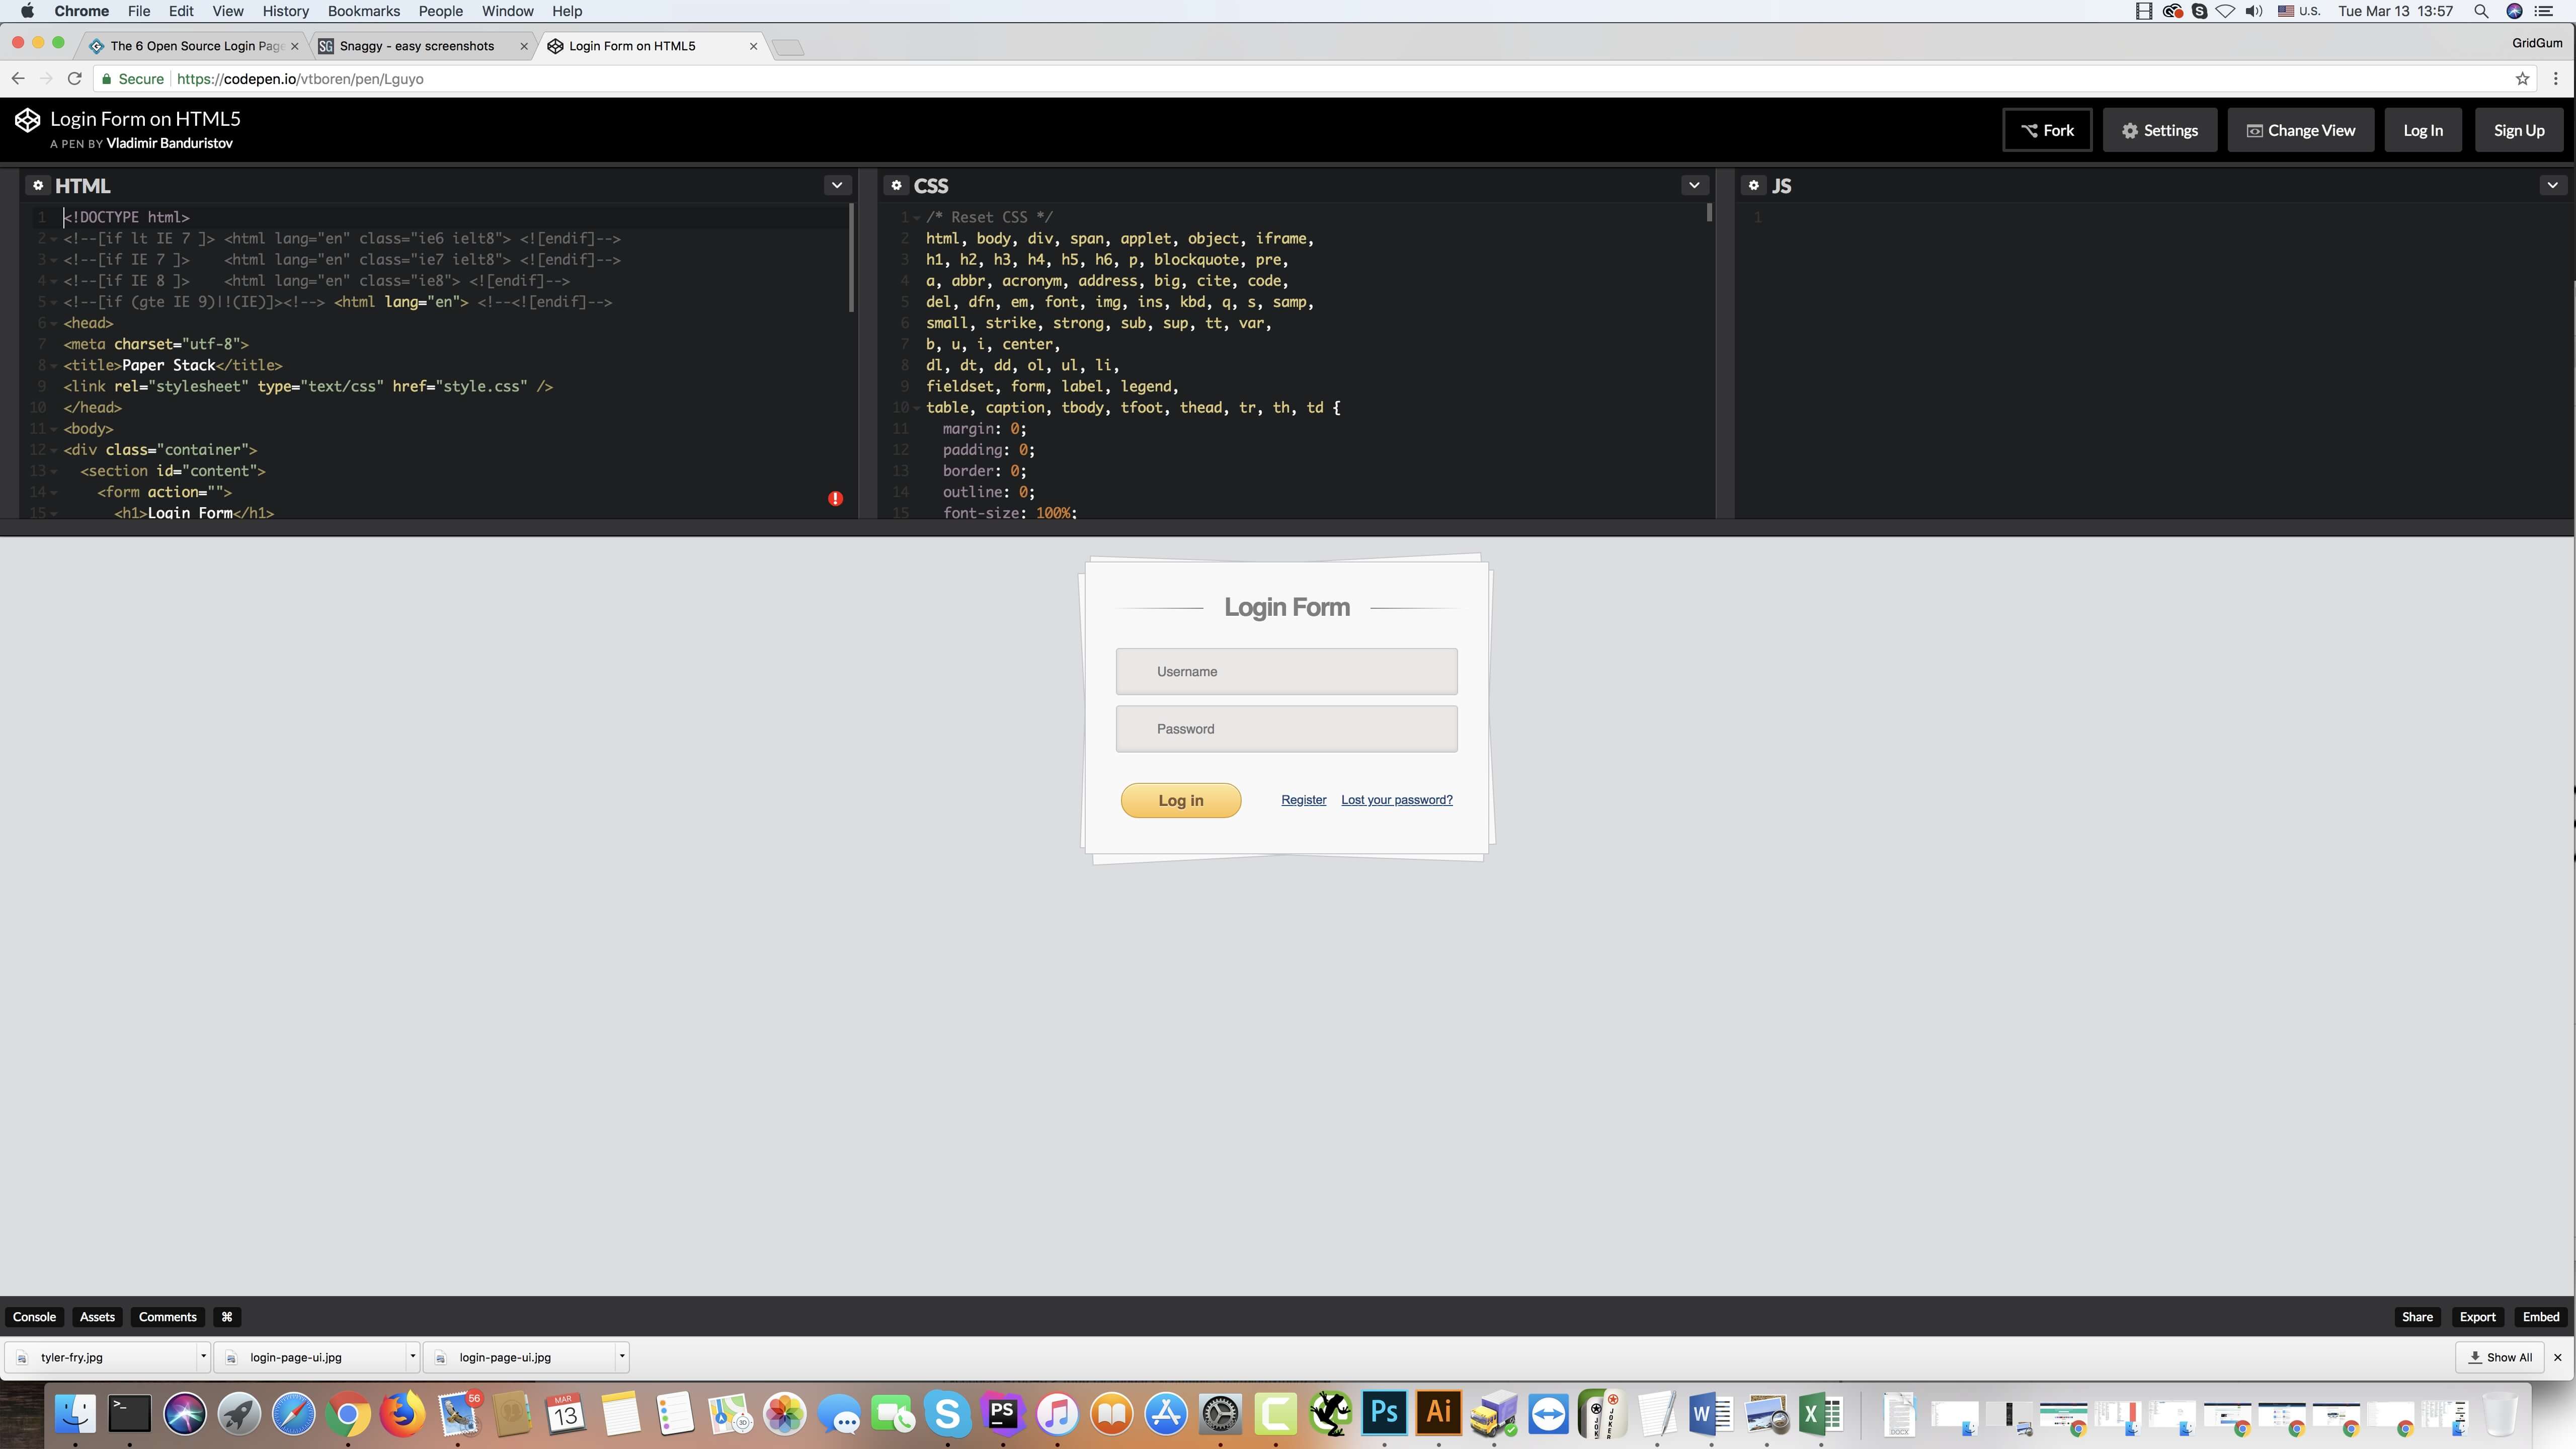
Task: Open Skype from the dock
Action: [x=947, y=1414]
